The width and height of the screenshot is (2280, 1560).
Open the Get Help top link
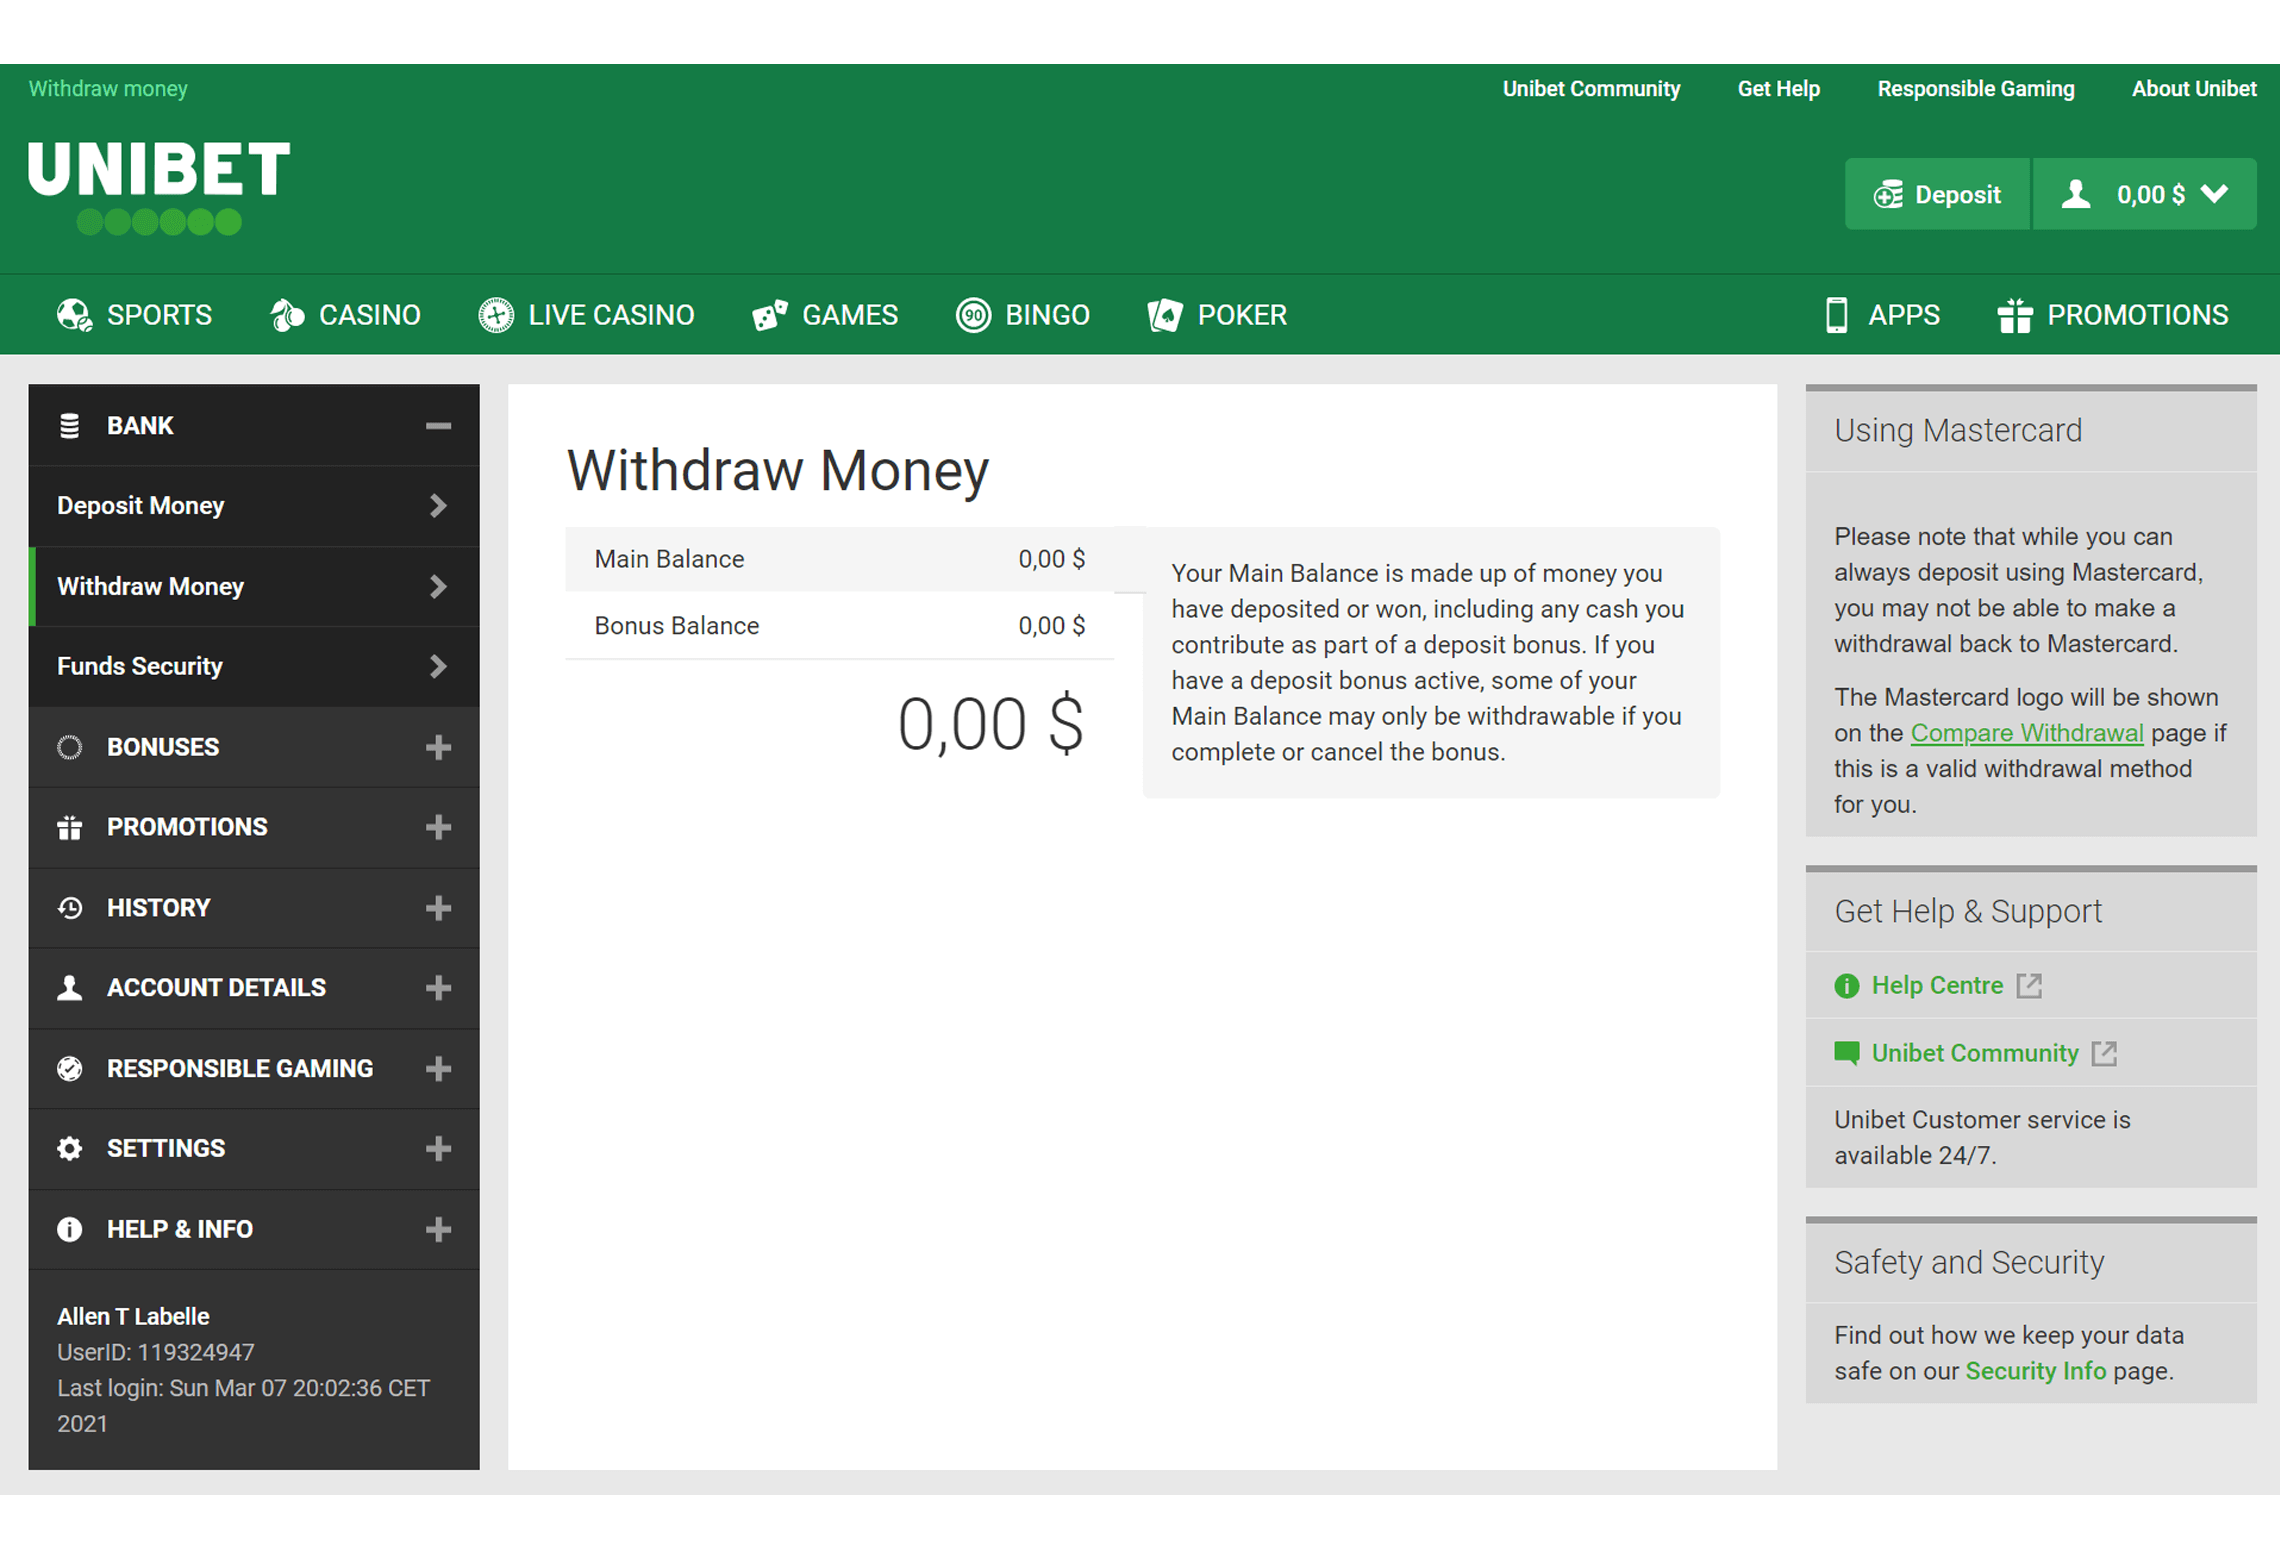(1778, 89)
